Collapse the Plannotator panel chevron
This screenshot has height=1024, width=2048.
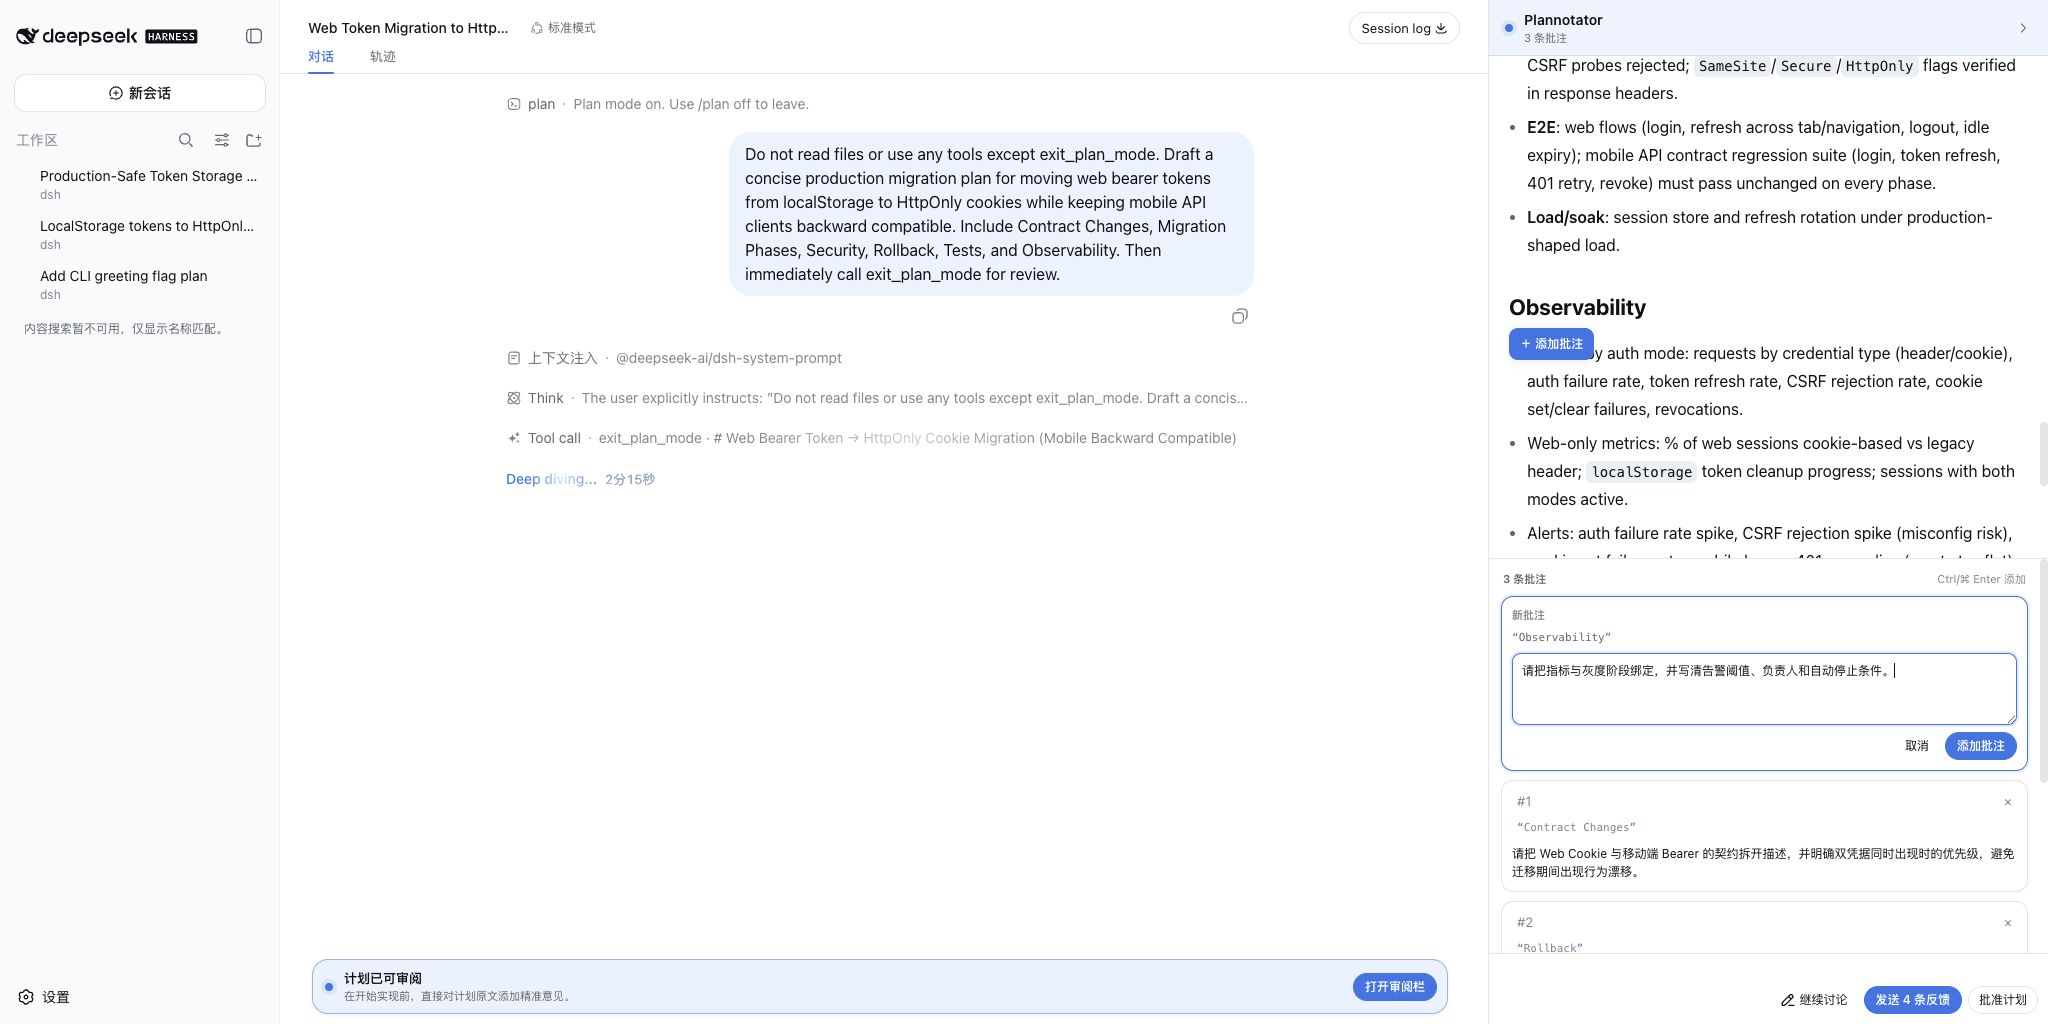click(2023, 28)
